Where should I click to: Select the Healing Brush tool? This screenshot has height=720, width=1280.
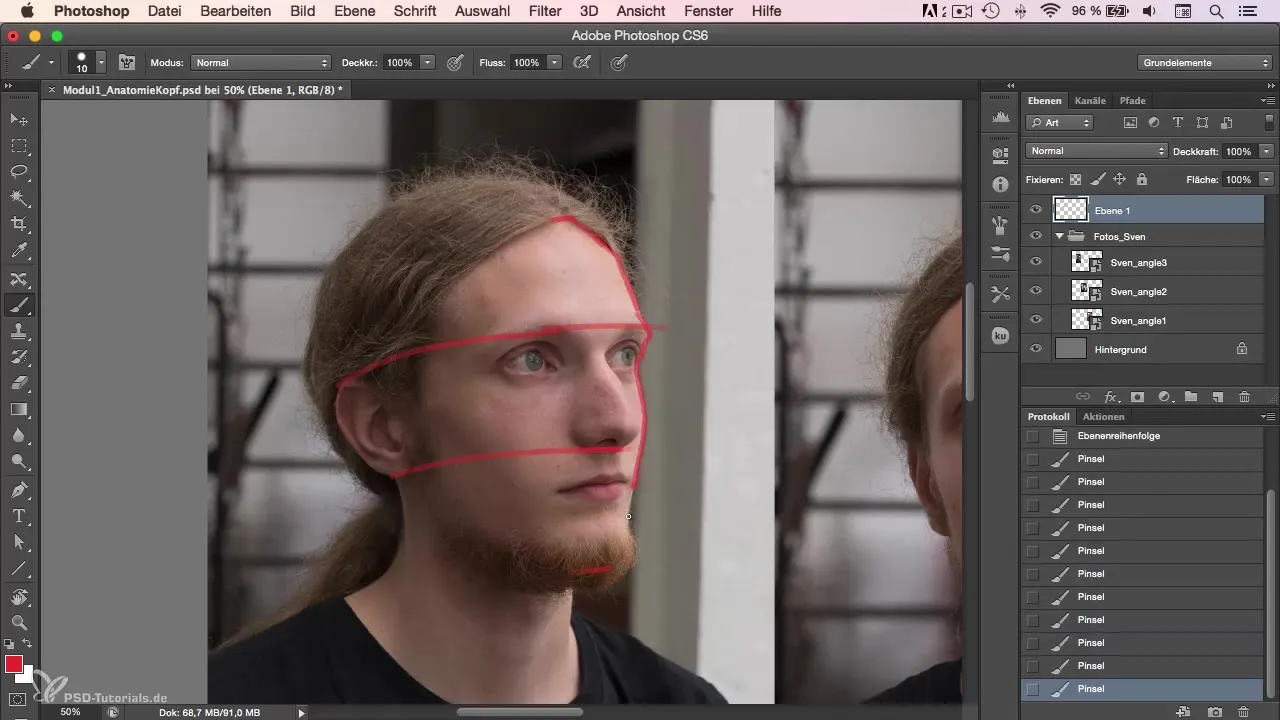tap(19, 279)
